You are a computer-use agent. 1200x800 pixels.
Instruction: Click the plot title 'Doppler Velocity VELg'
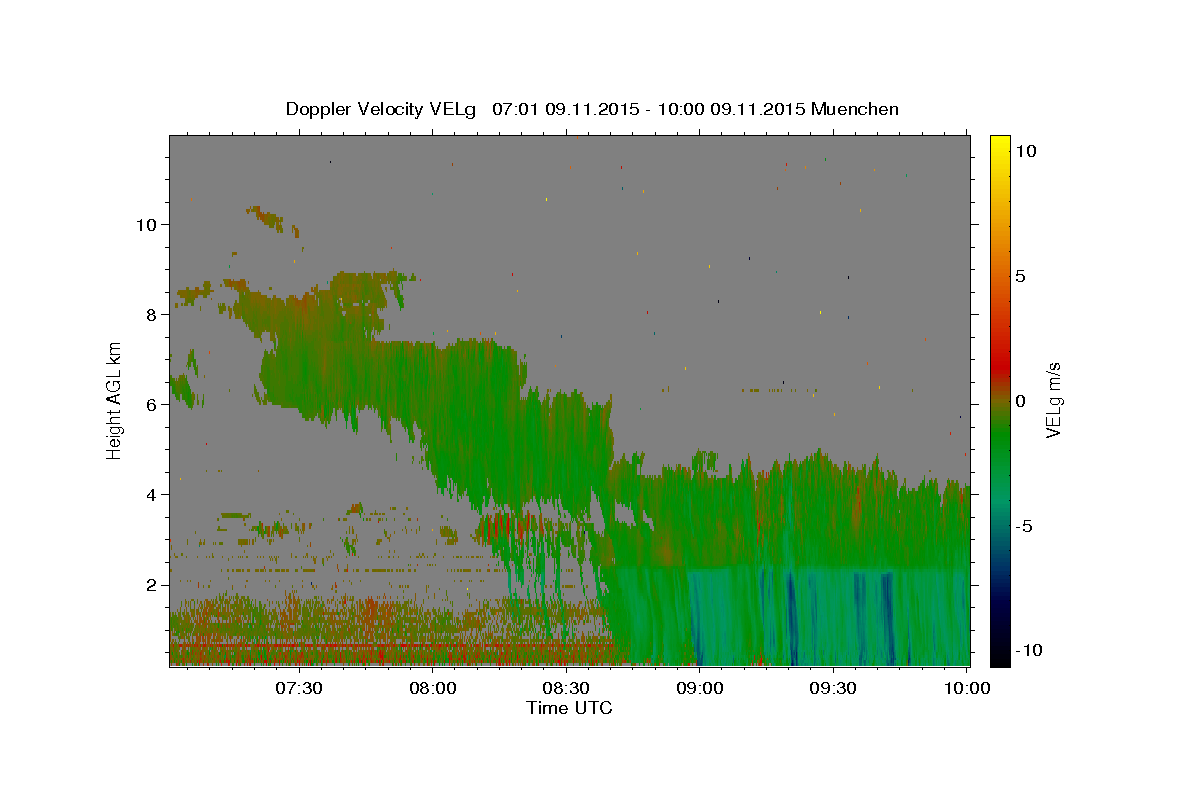click(x=383, y=109)
